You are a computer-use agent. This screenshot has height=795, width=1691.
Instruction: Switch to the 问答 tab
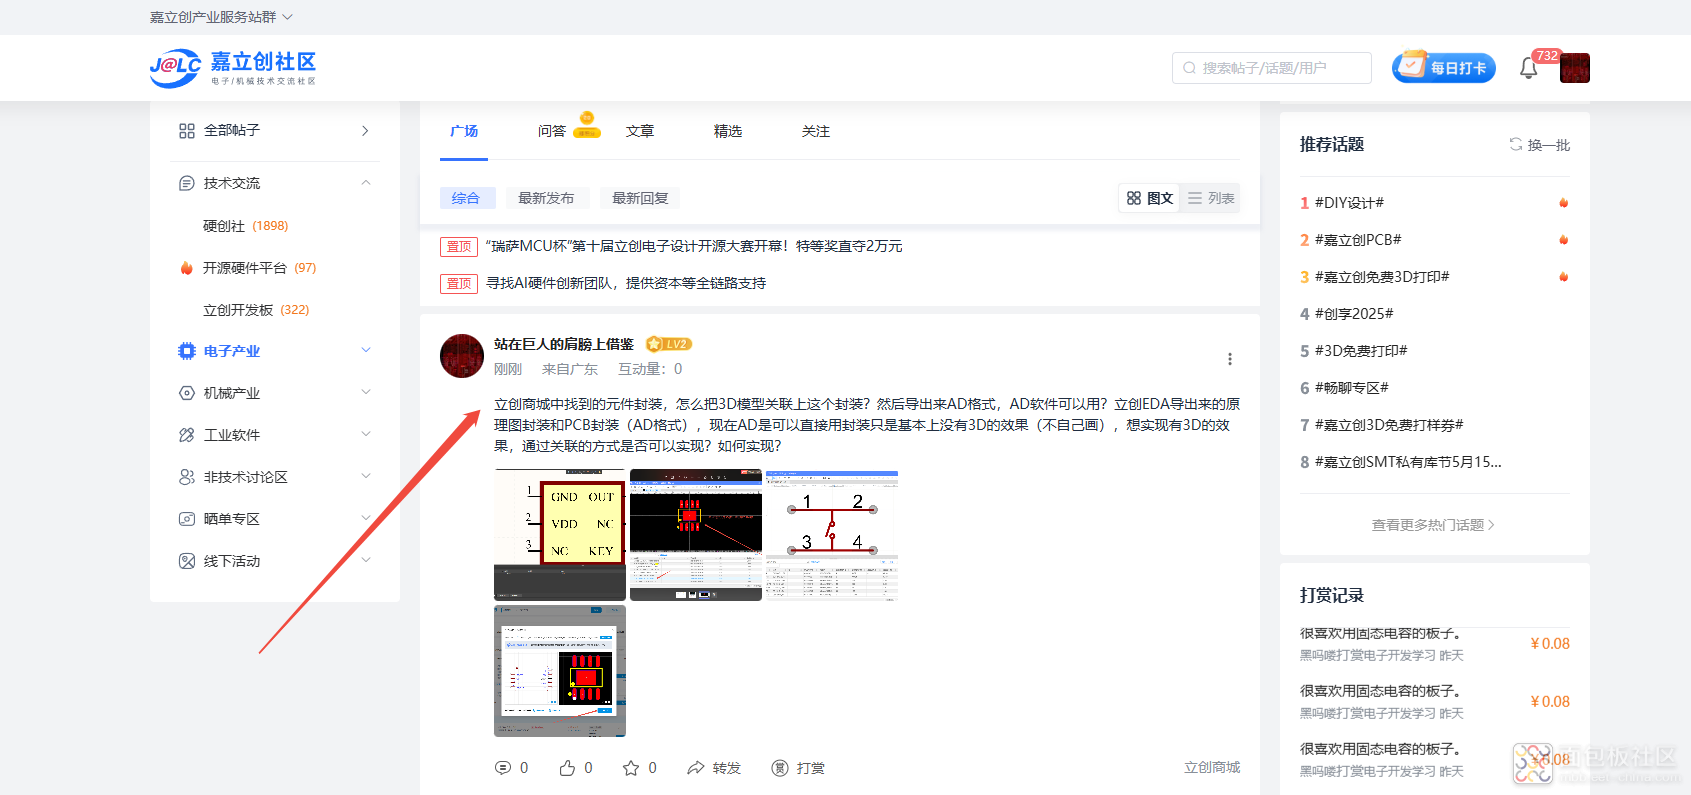(x=552, y=131)
